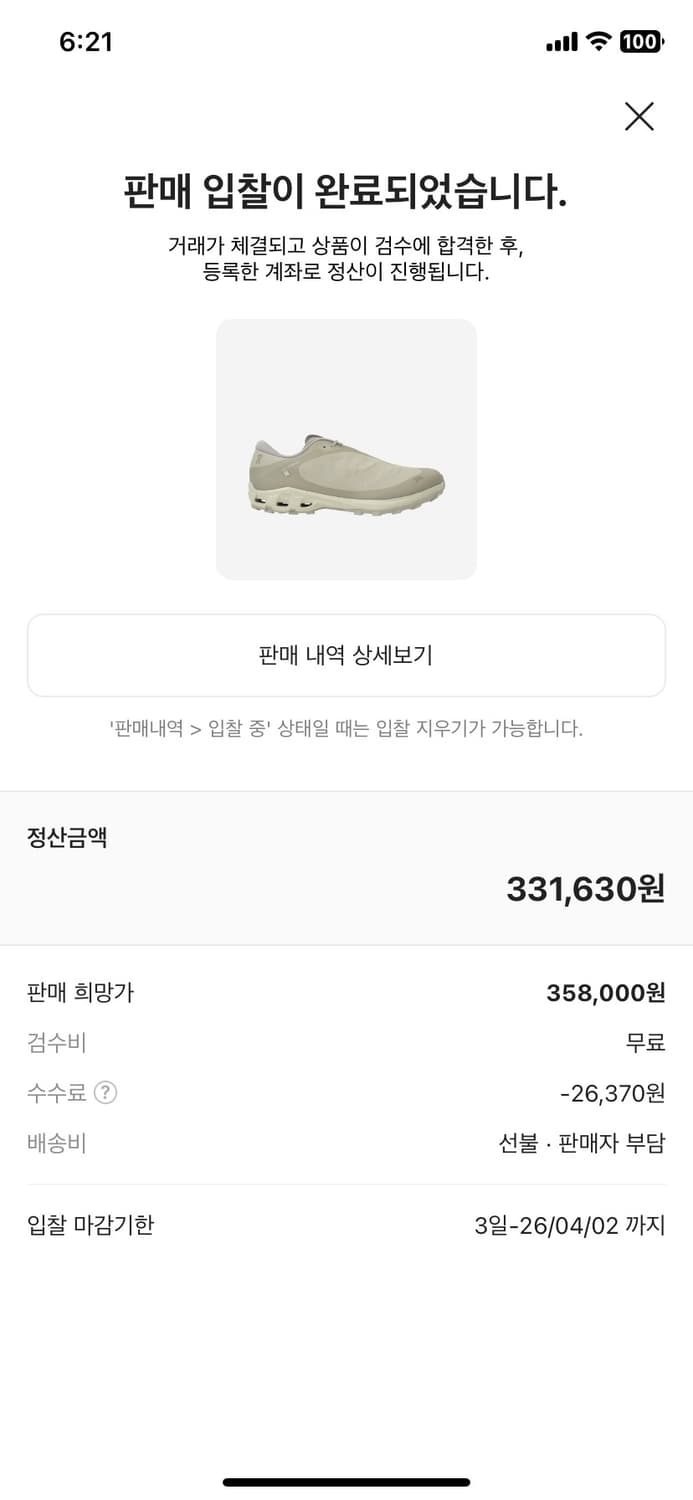Click the cellular signal strength icon
This screenshot has height=1500, width=693.
[x=561, y=42]
